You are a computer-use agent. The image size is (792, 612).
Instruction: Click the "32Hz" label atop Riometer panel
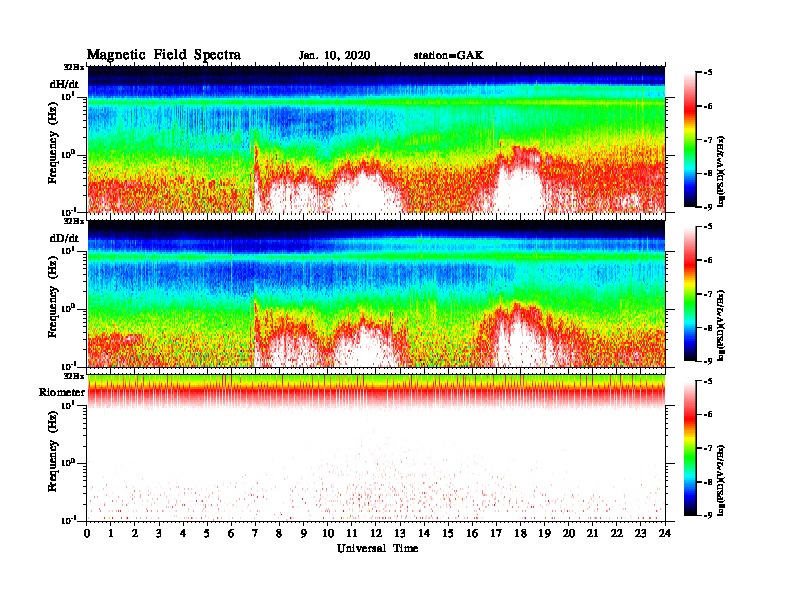(74, 376)
